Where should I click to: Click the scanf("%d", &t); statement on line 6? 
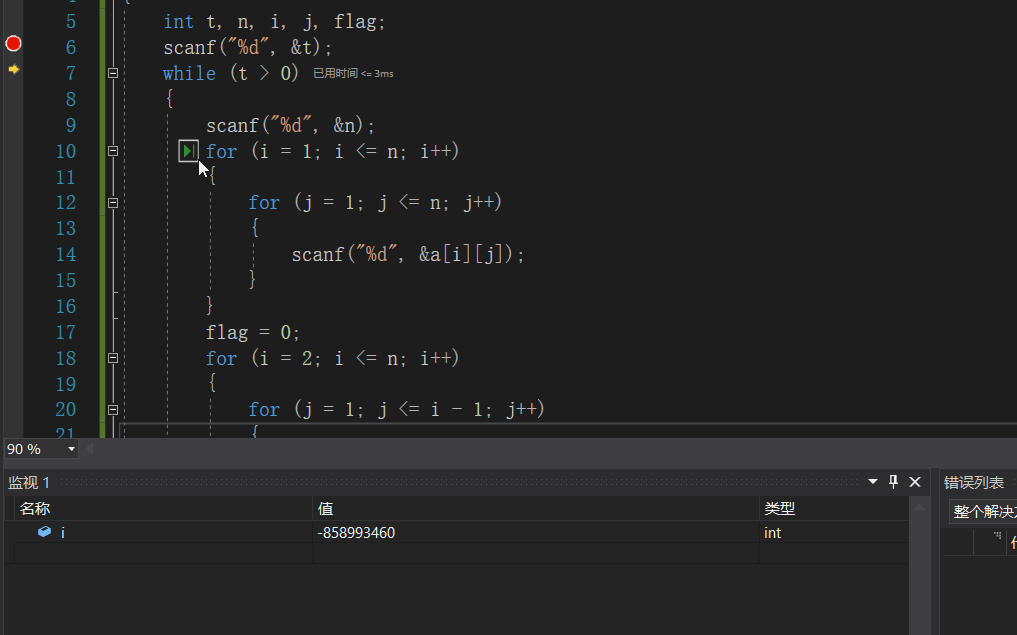click(248, 47)
